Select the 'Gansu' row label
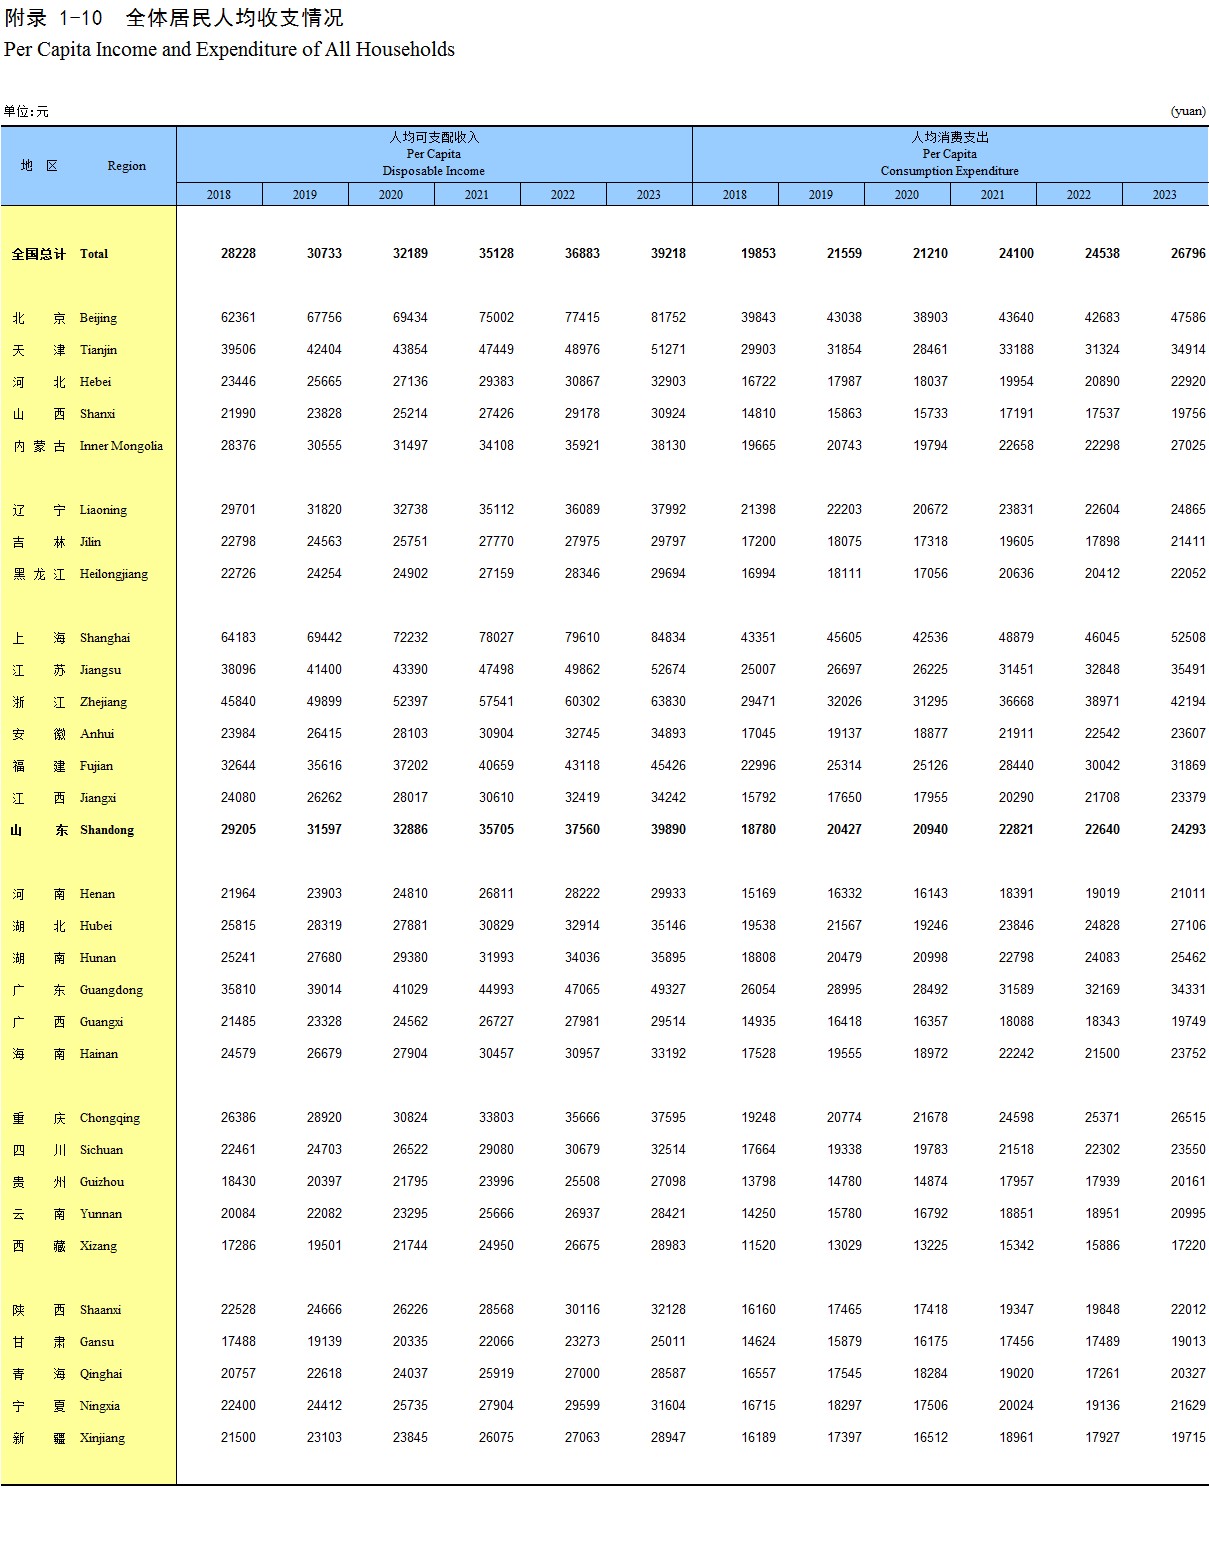1209x1550 pixels. (97, 1342)
